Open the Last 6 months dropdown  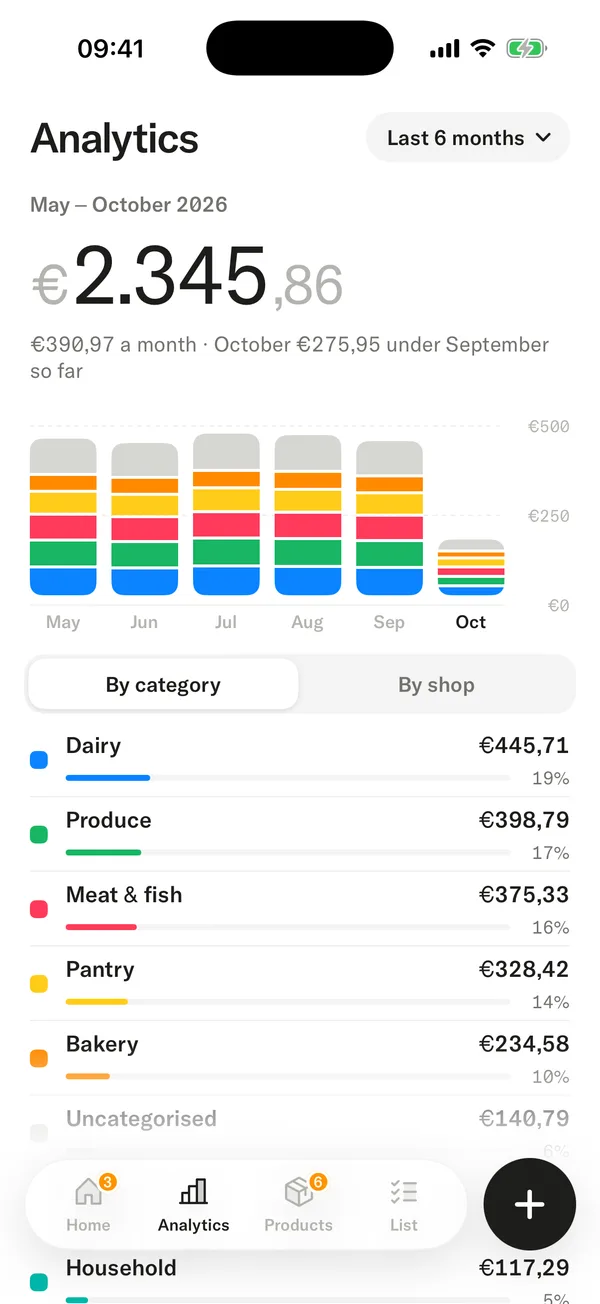468,138
